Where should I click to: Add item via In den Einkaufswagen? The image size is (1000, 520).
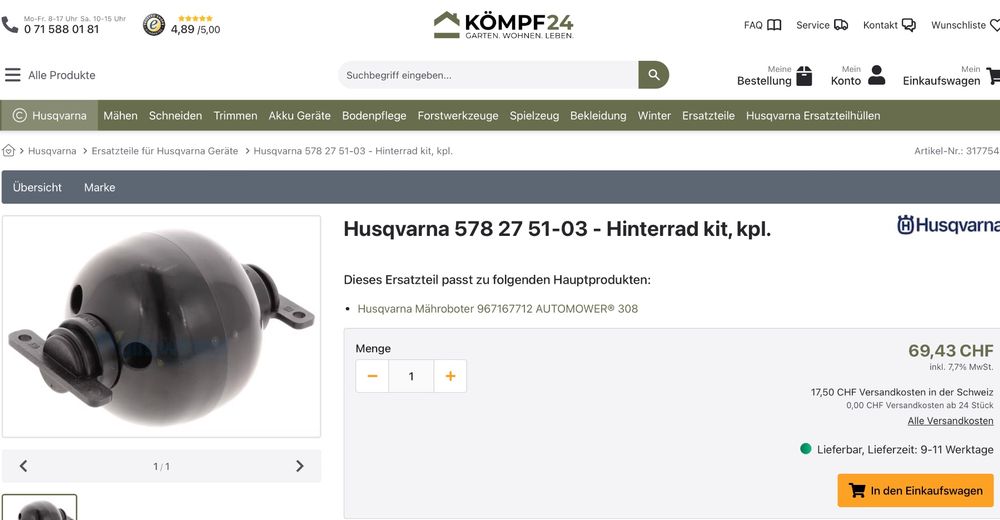coord(915,491)
